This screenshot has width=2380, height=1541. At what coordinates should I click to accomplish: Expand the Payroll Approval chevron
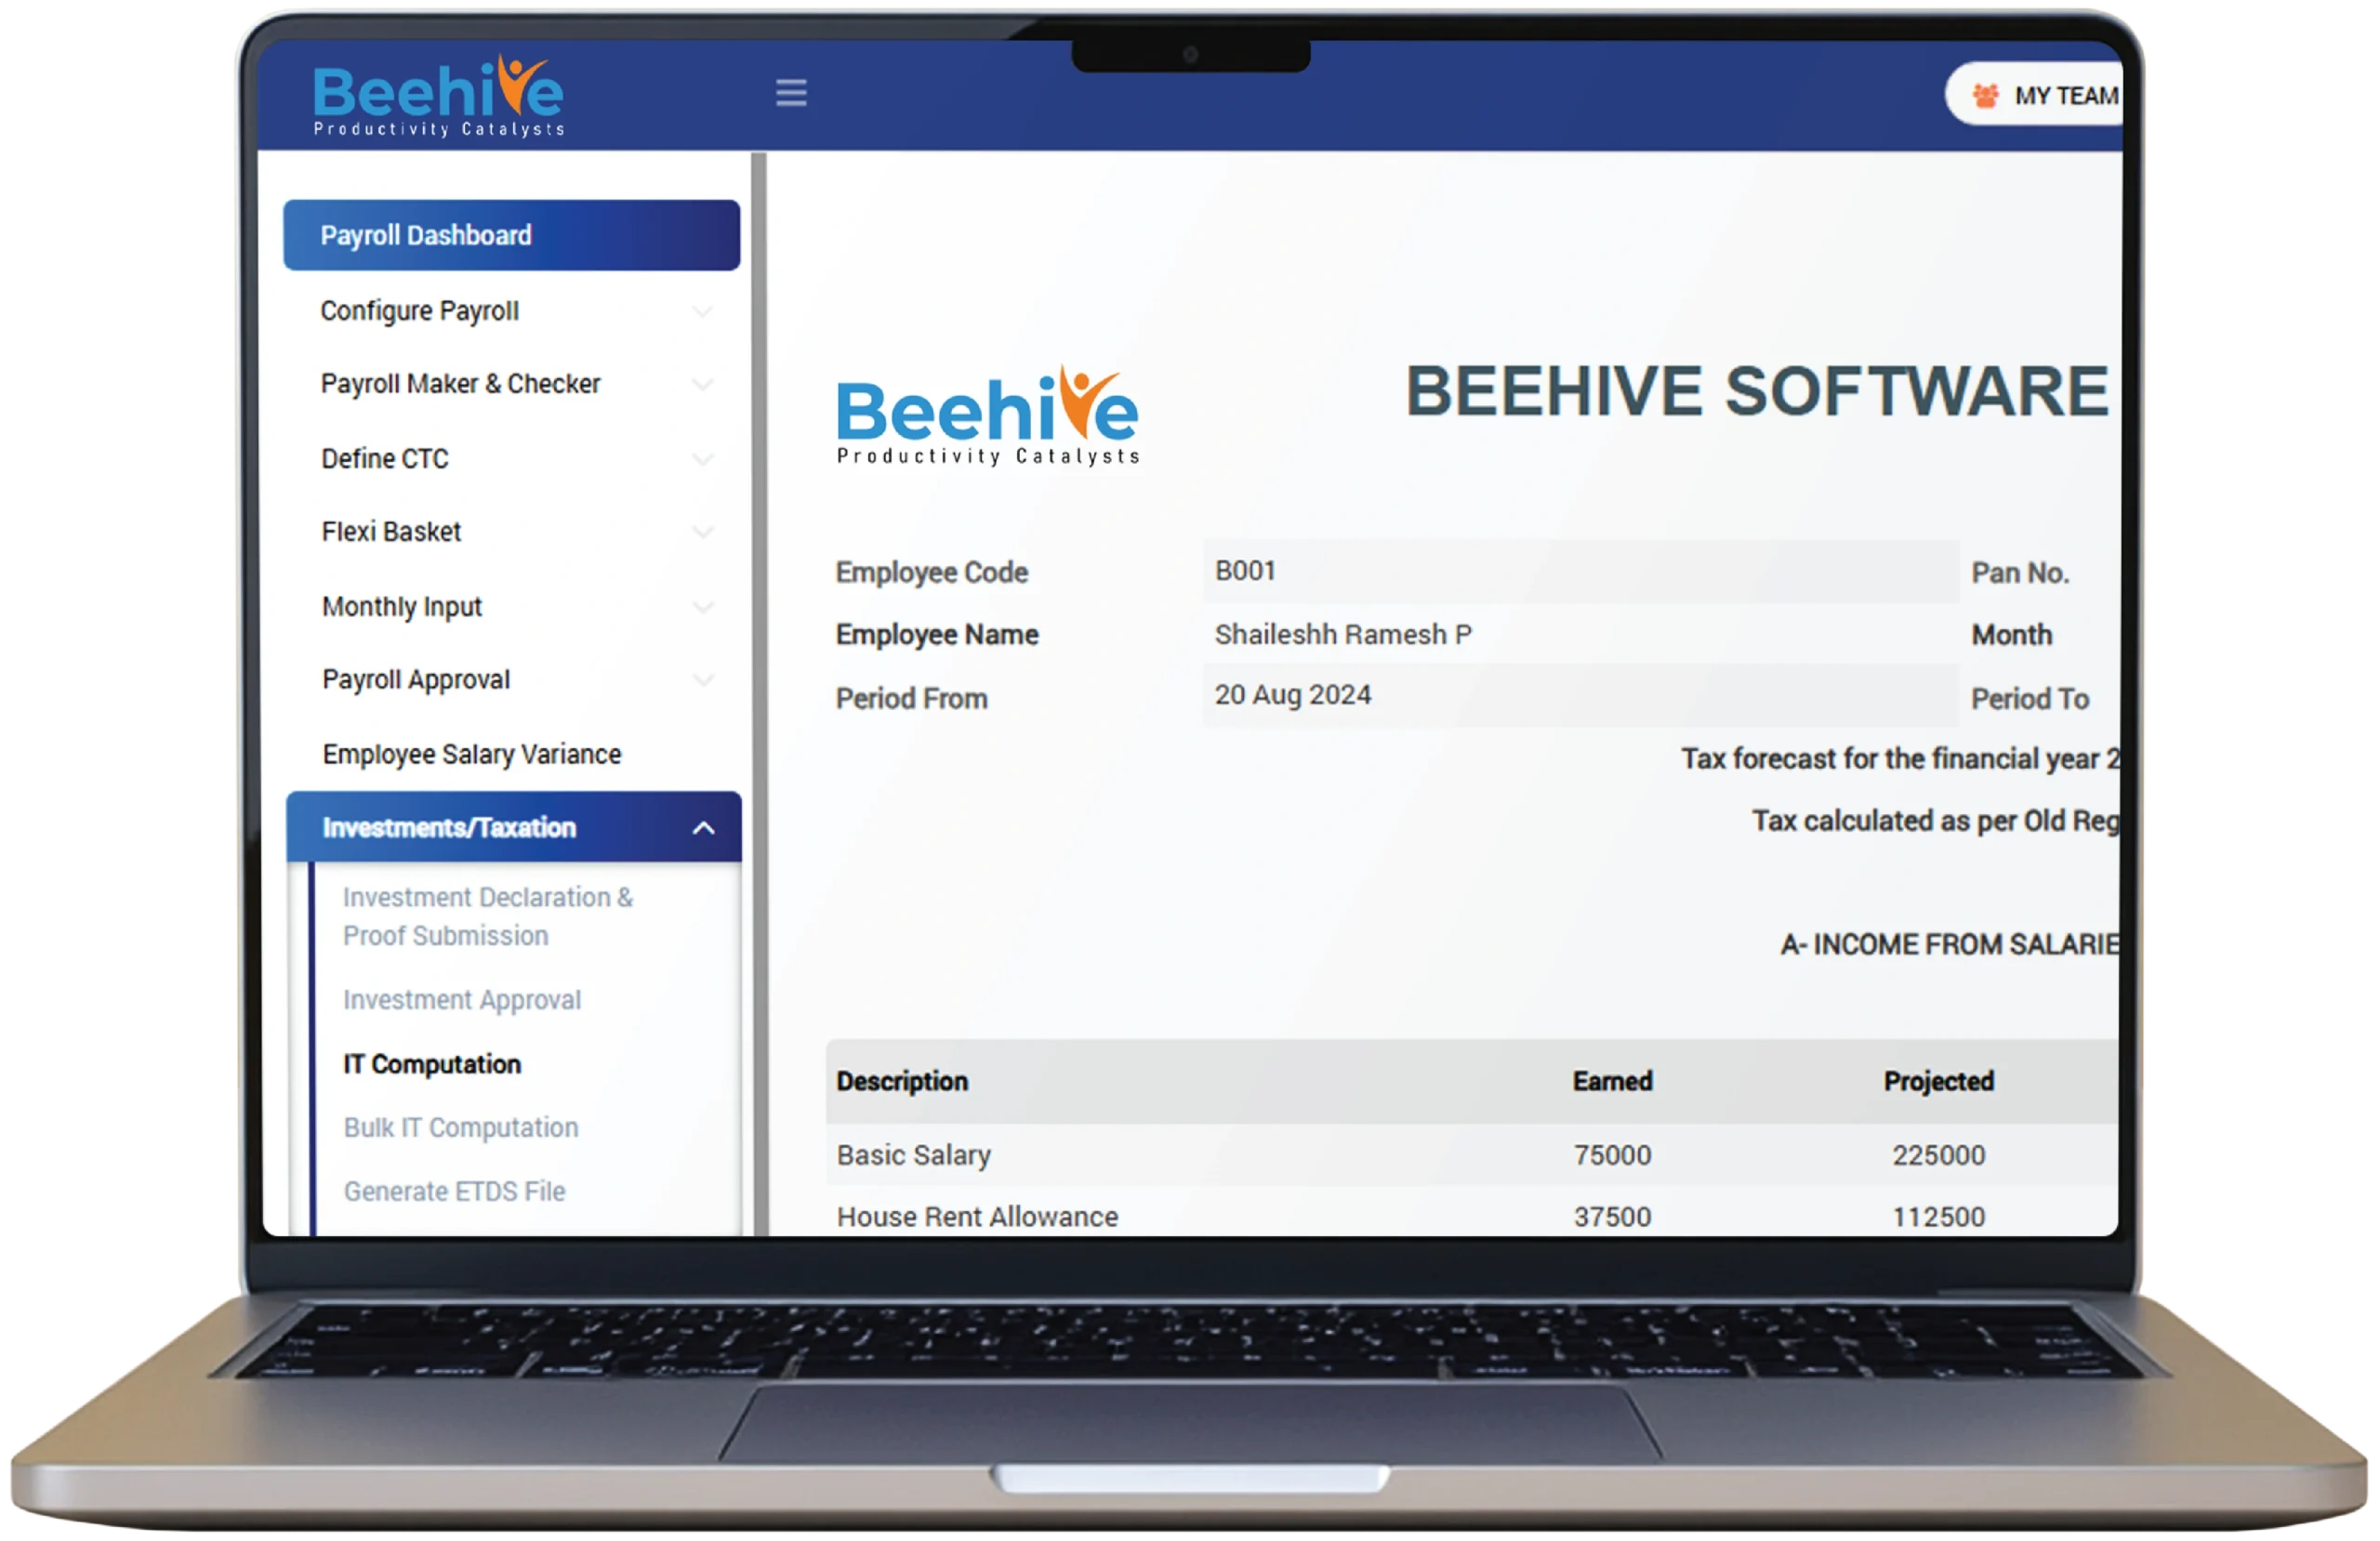(703, 680)
